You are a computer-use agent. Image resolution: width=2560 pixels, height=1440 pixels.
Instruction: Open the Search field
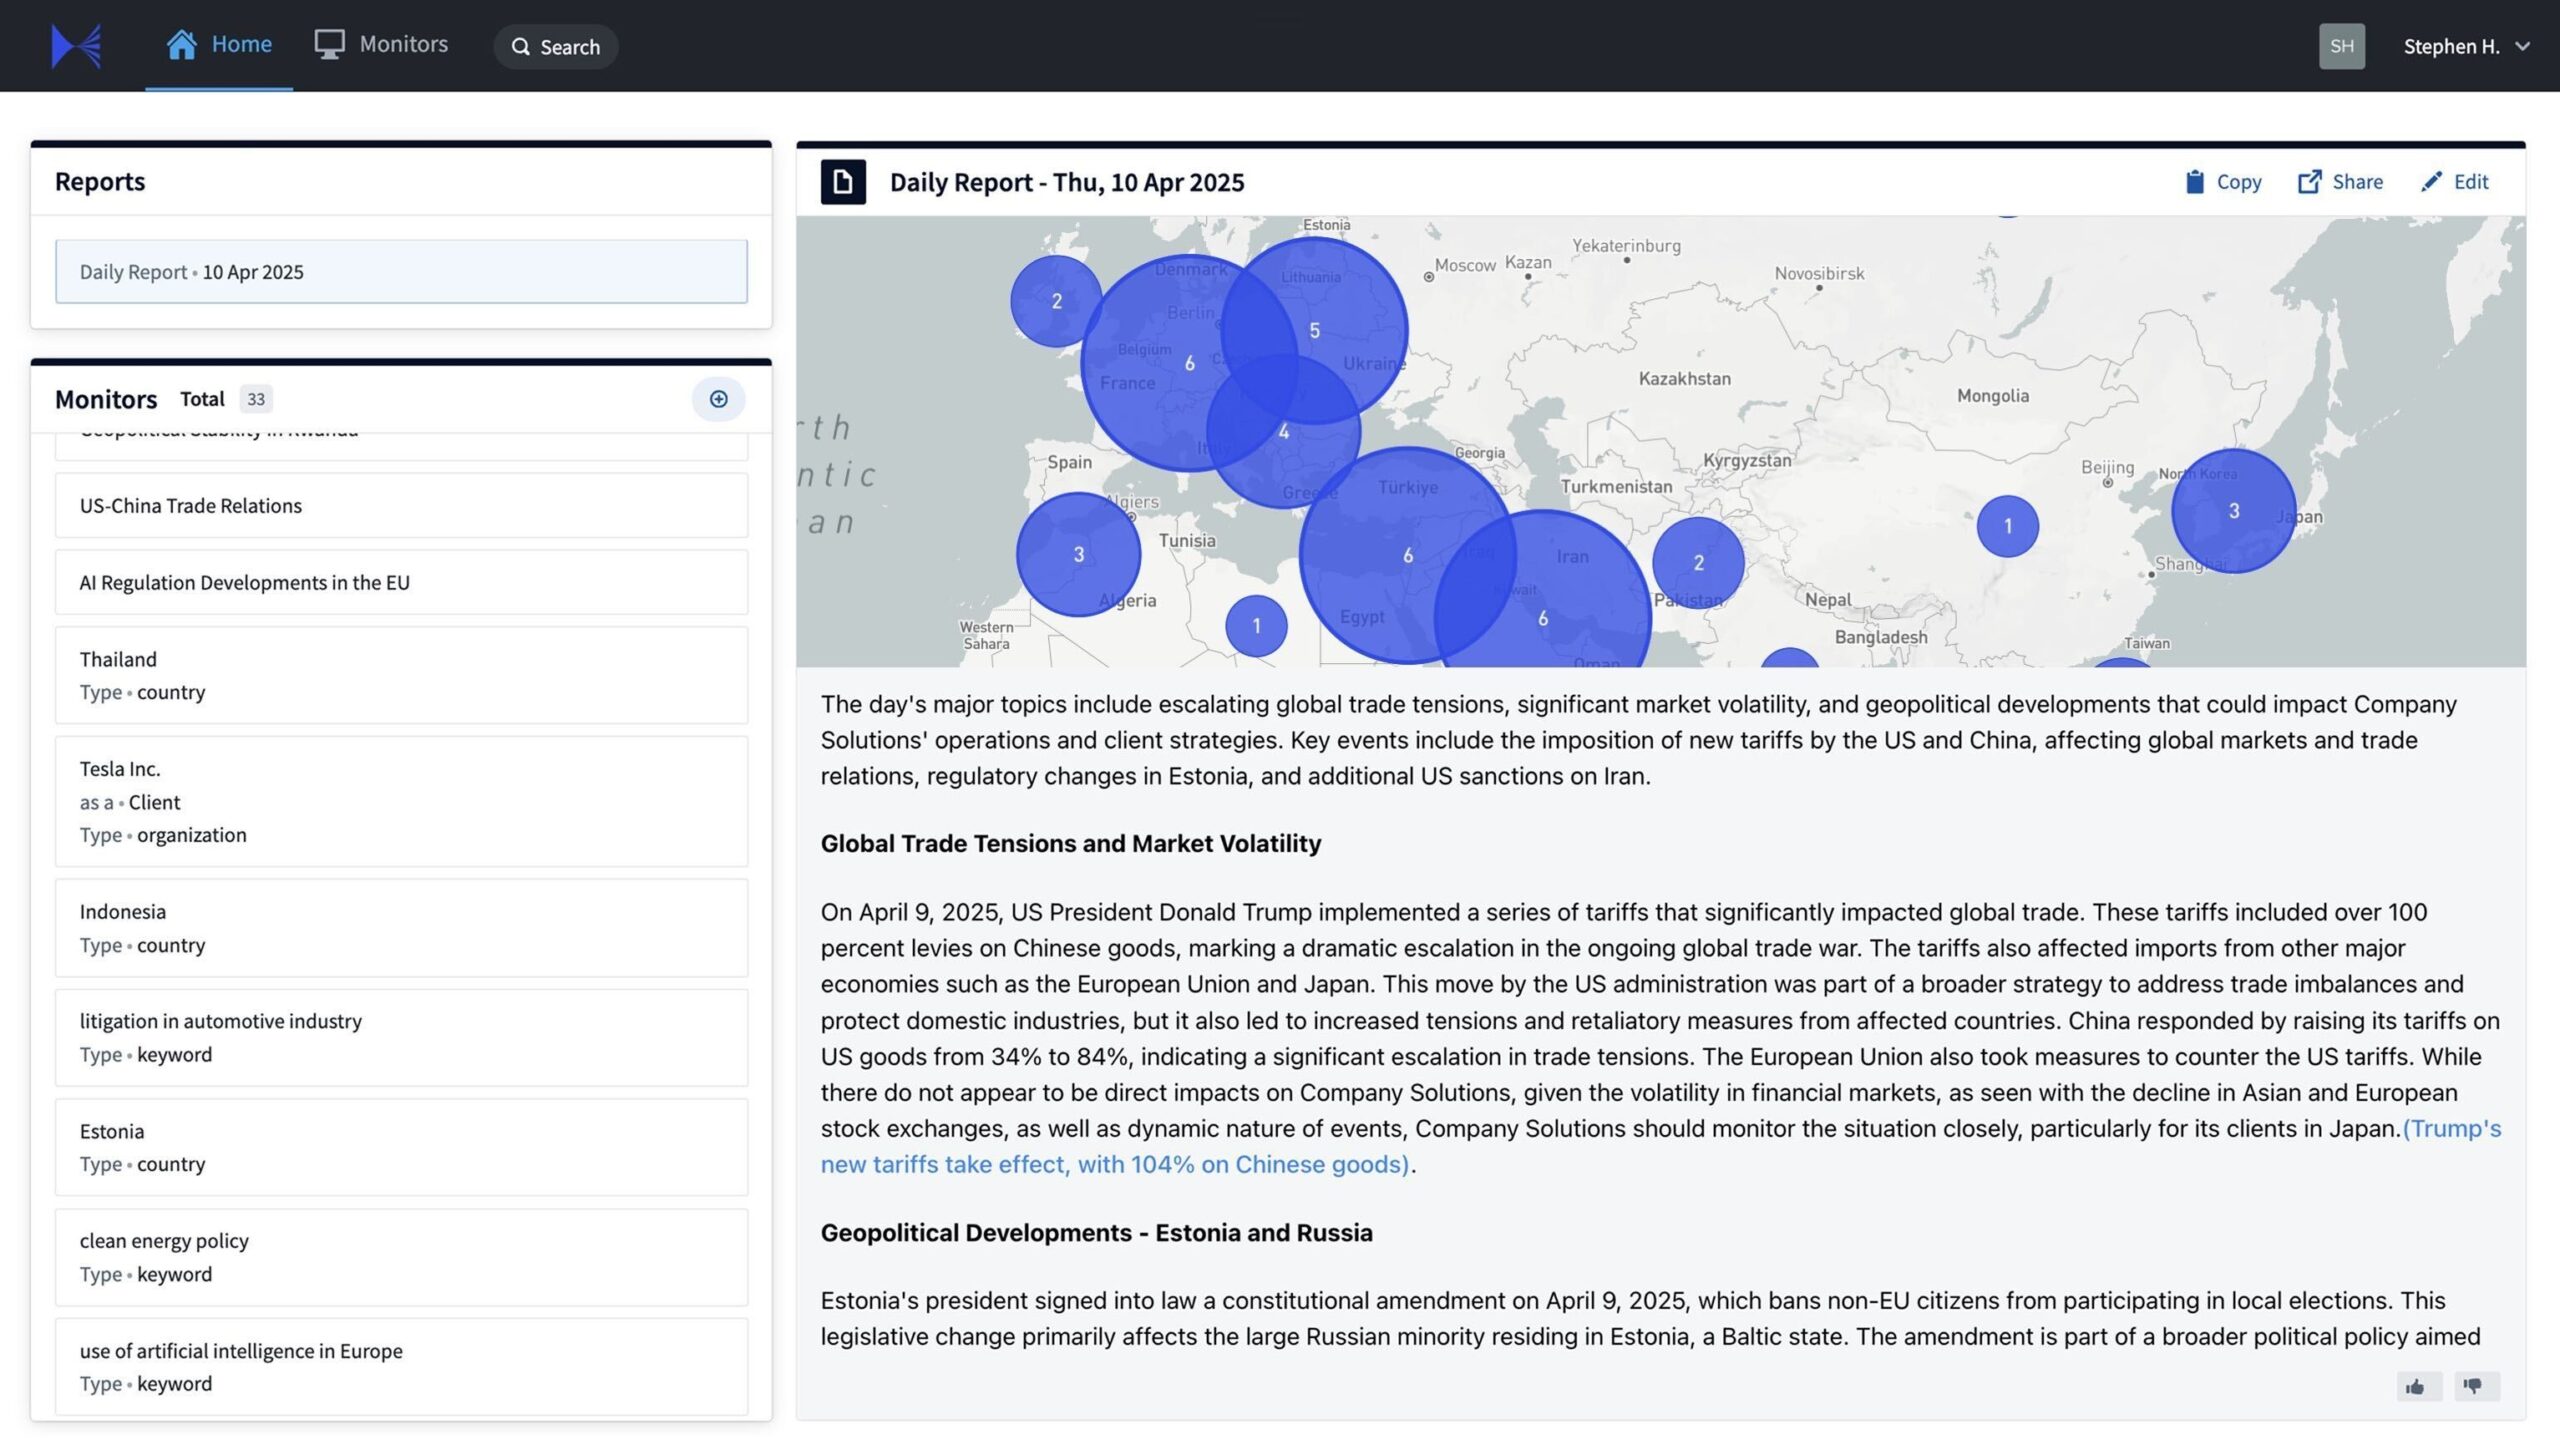[x=556, y=47]
